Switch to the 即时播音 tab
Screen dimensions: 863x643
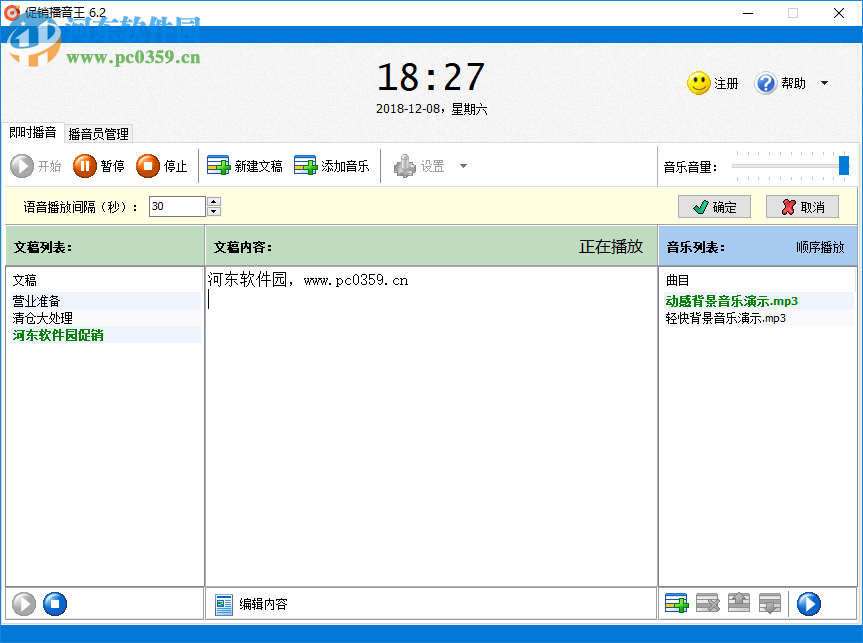[x=35, y=133]
